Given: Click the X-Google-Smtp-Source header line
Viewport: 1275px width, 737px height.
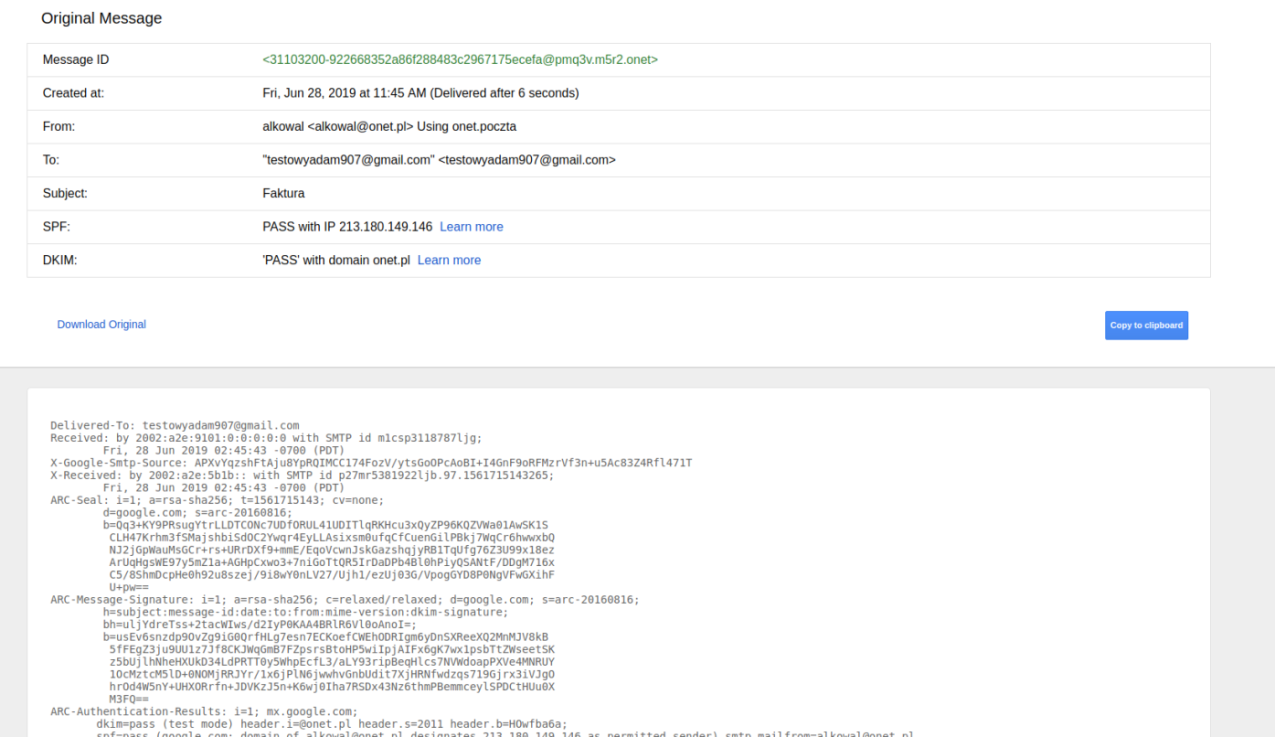Looking at the screenshot, I should [370, 462].
